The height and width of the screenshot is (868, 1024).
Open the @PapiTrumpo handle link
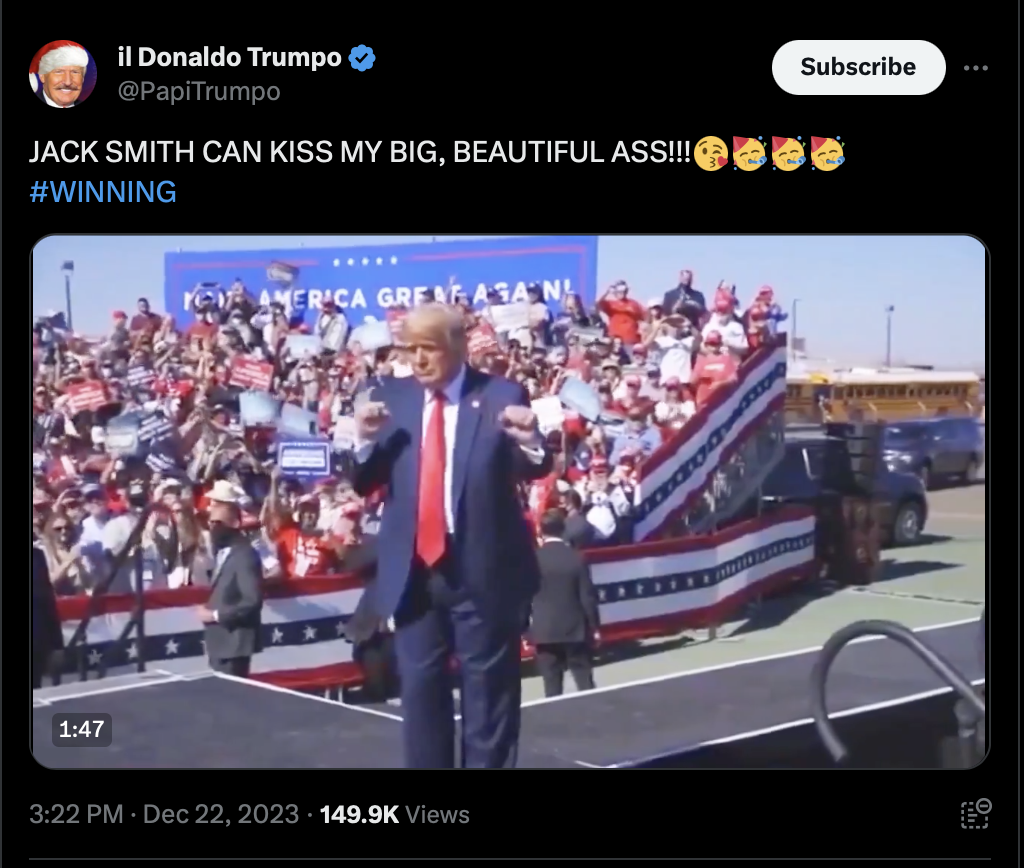[x=199, y=91]
